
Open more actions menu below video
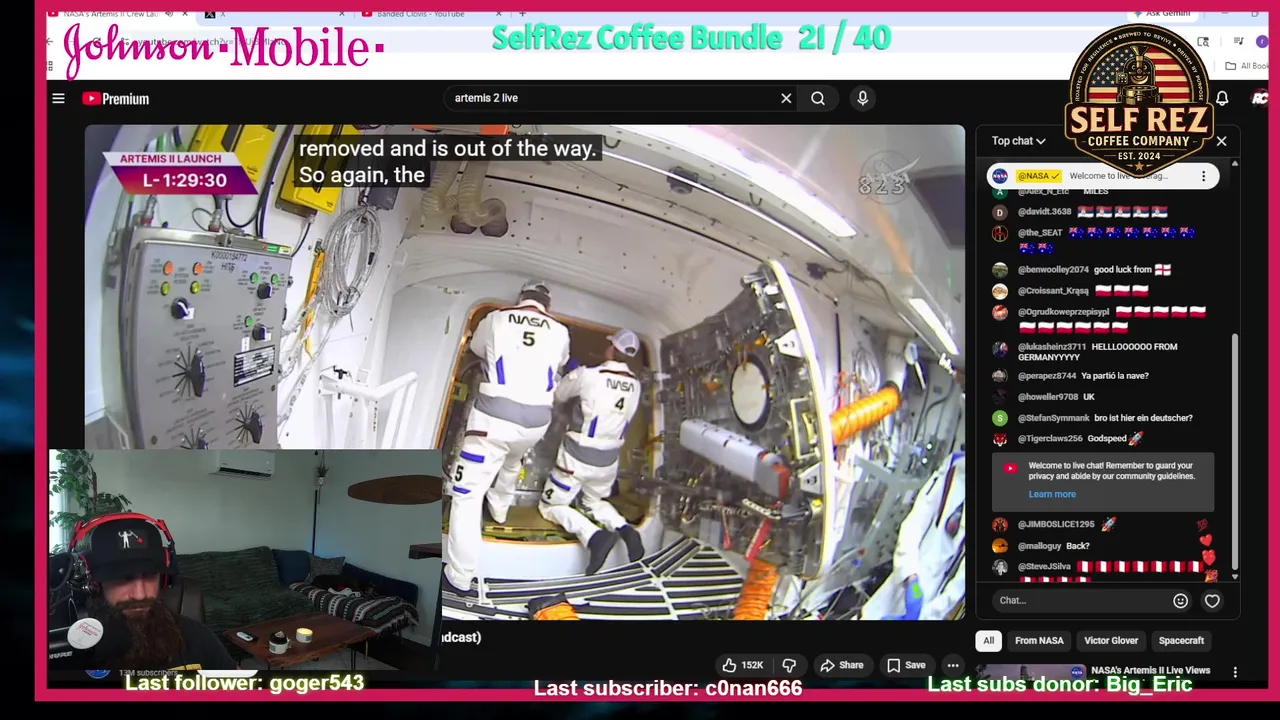click(953, 665)
